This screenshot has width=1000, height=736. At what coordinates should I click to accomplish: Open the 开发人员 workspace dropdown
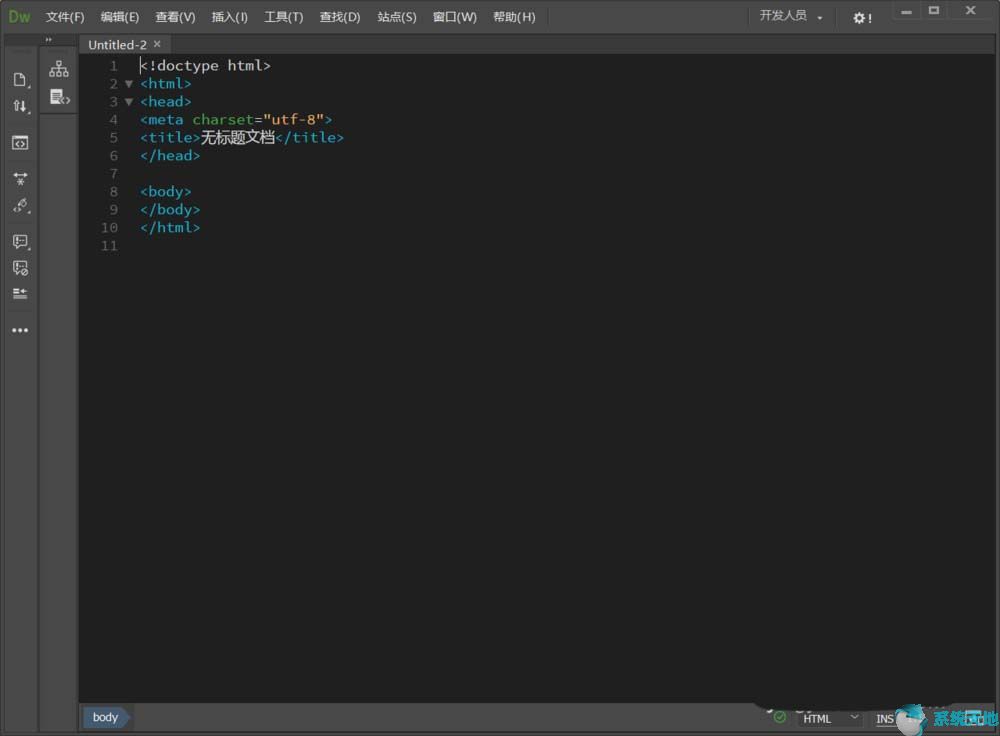(x=790, y=17)
